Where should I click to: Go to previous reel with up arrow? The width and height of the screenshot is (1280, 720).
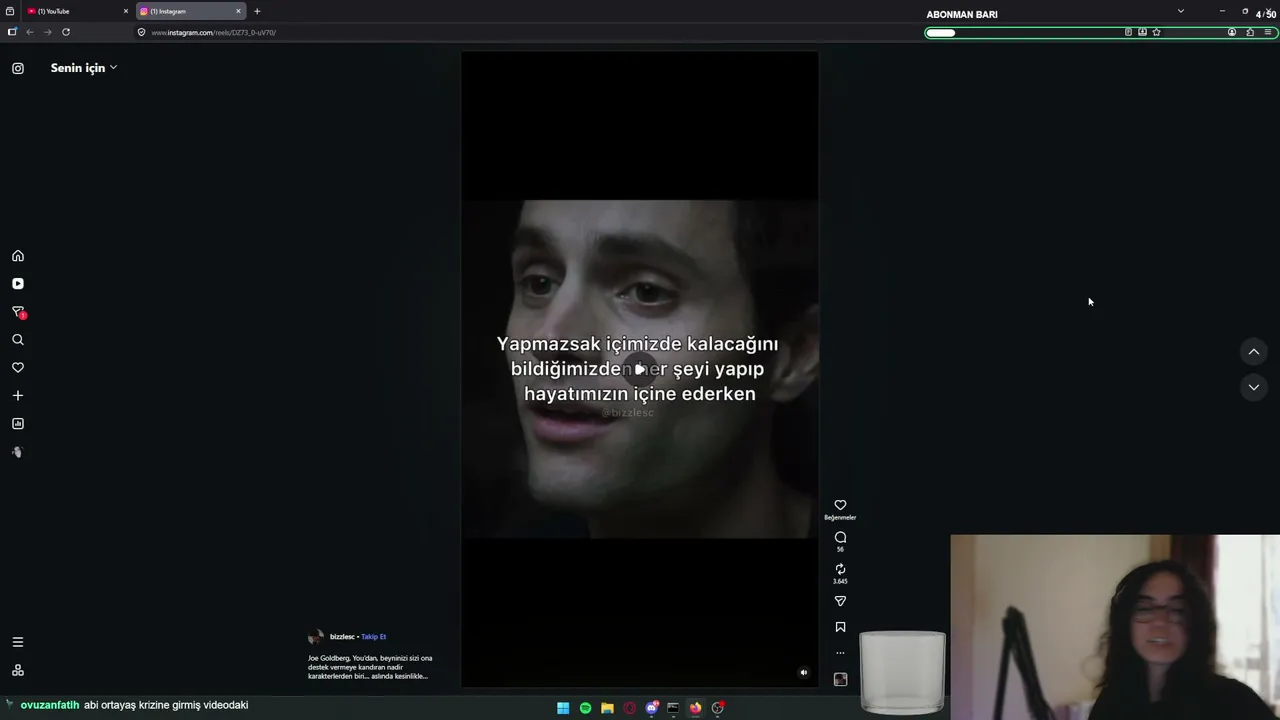click(x=1254, y=352)
